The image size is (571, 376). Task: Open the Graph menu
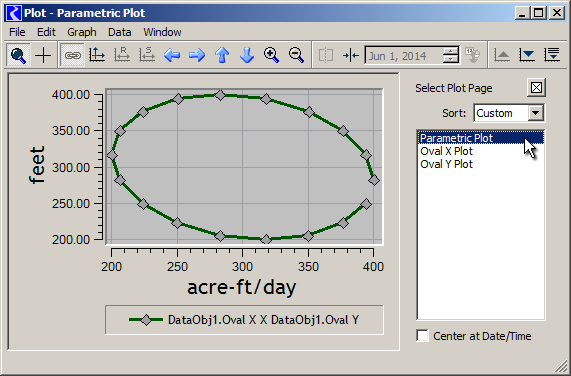click(x=82, y=32)
